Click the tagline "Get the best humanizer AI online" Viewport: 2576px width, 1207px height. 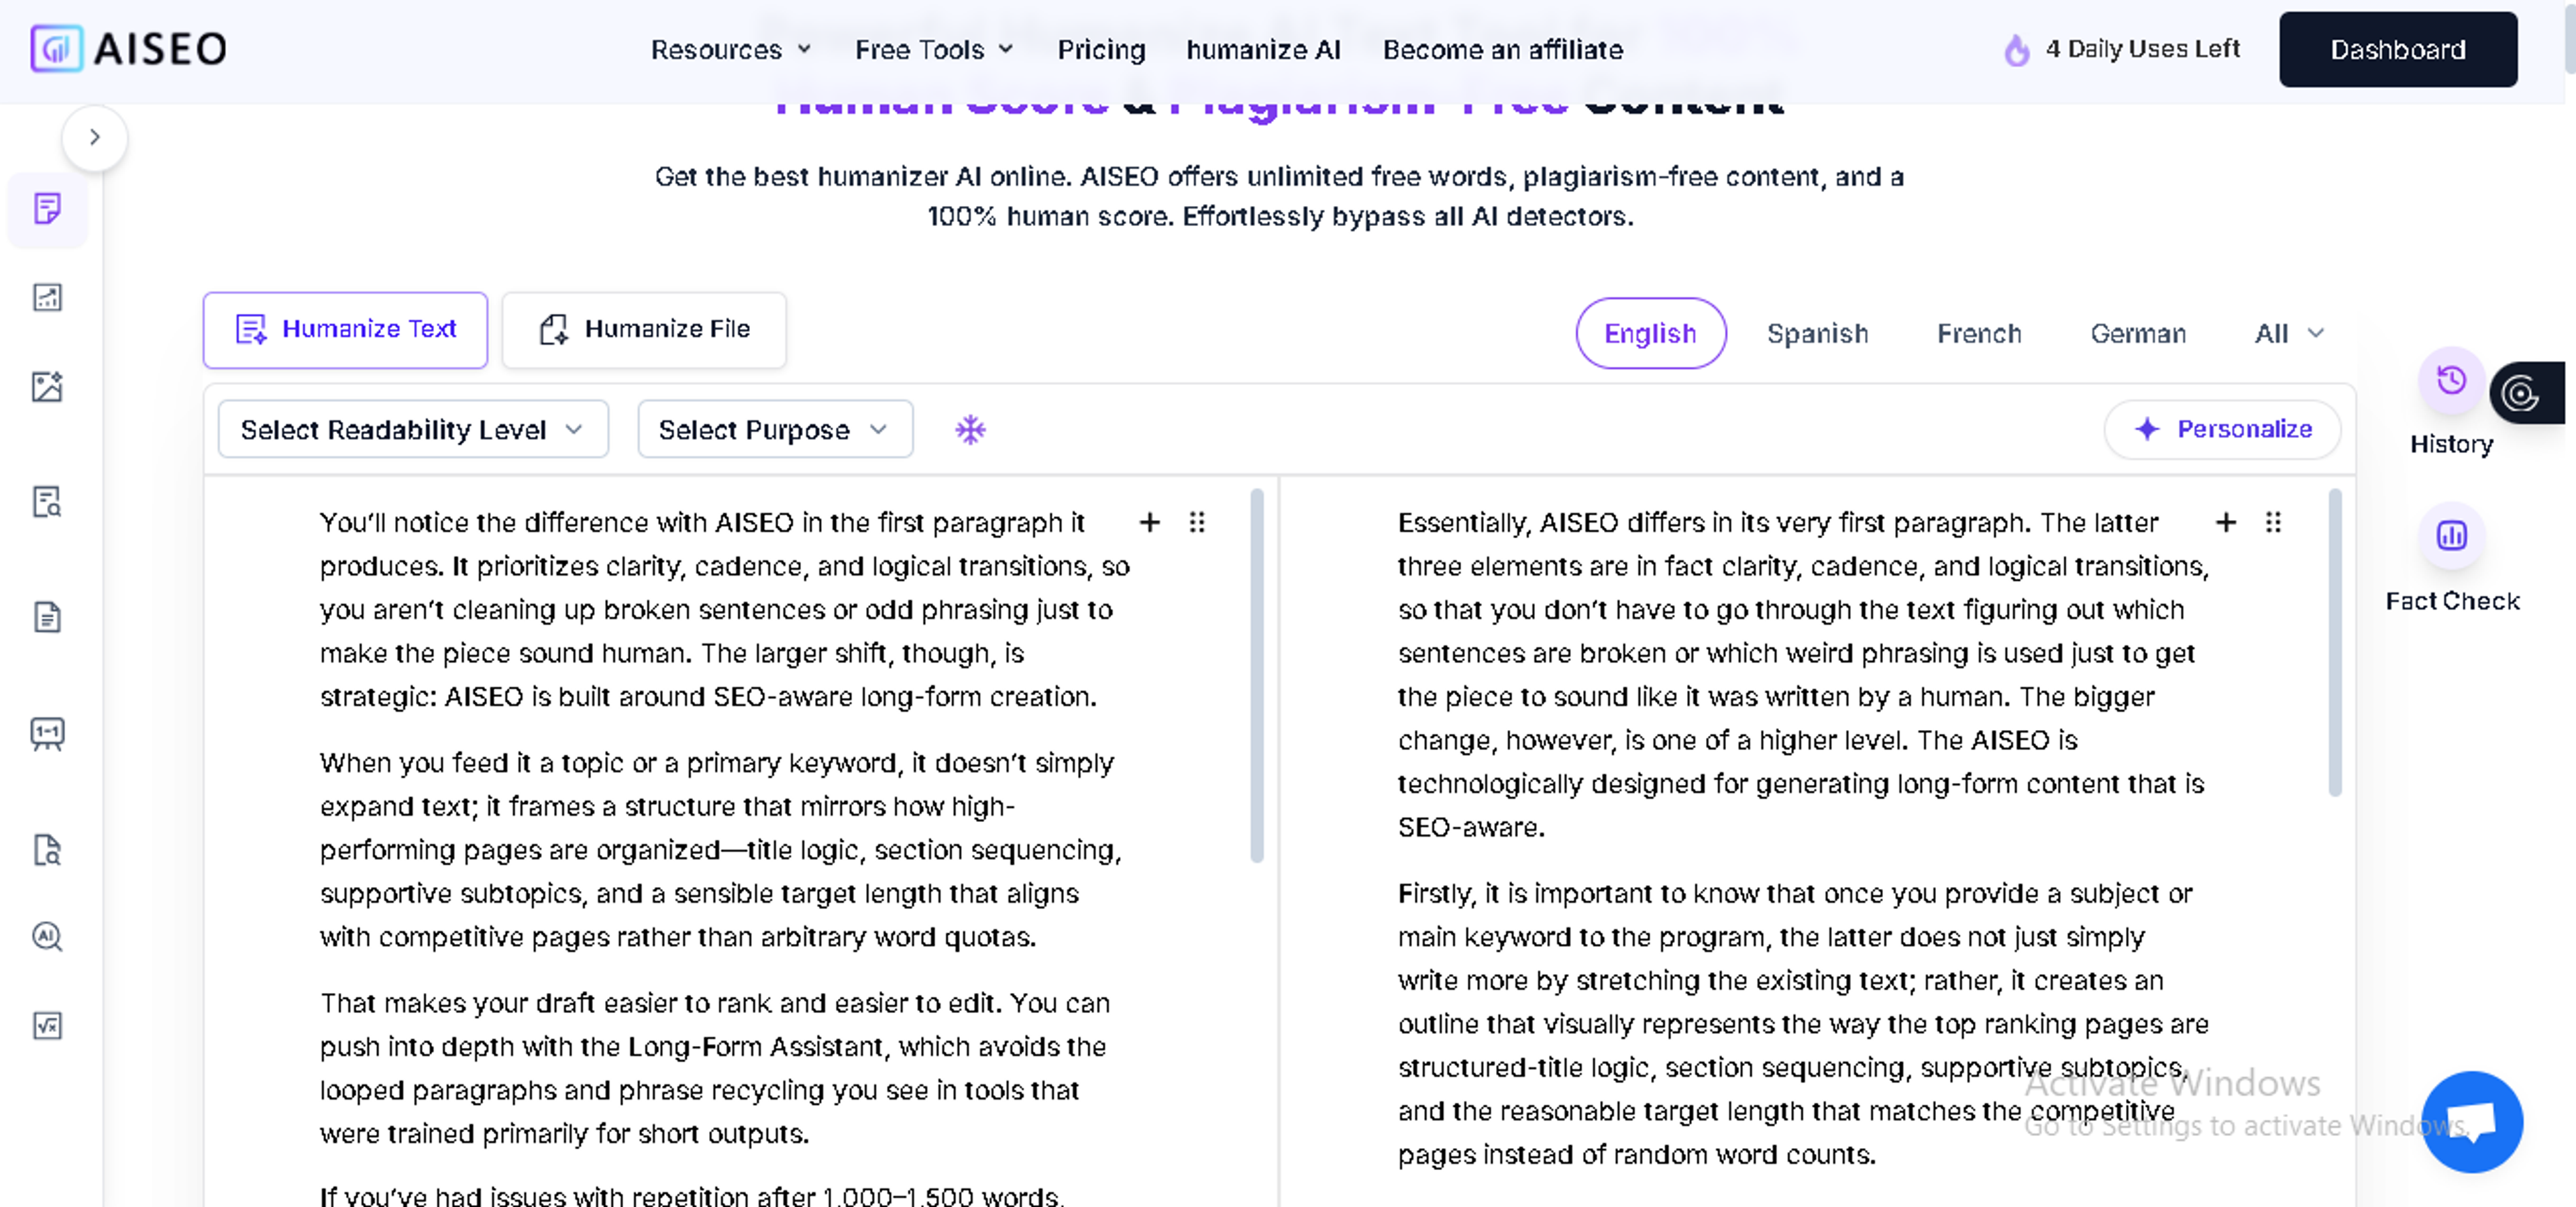1279,196
